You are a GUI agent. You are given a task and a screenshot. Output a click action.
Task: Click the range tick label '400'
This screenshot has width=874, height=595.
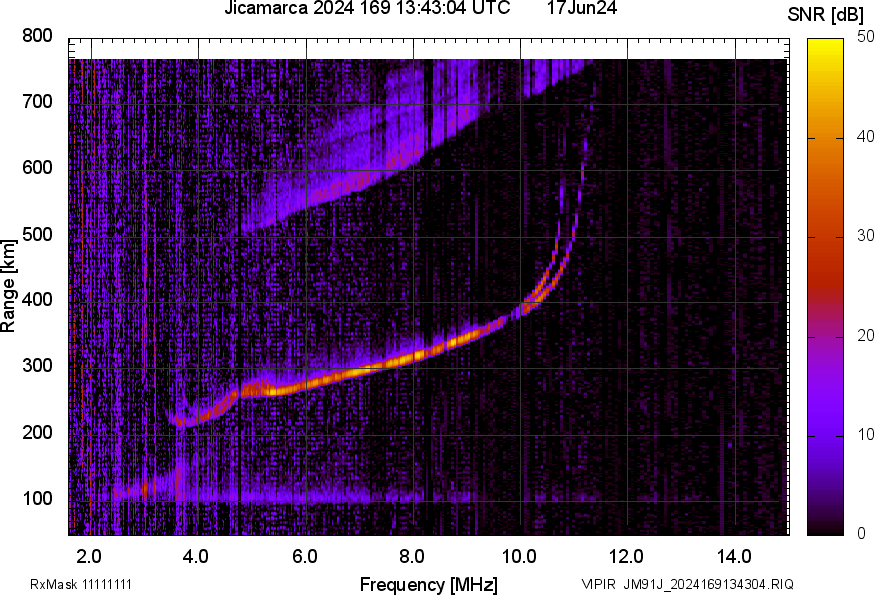tap(37, 299)
